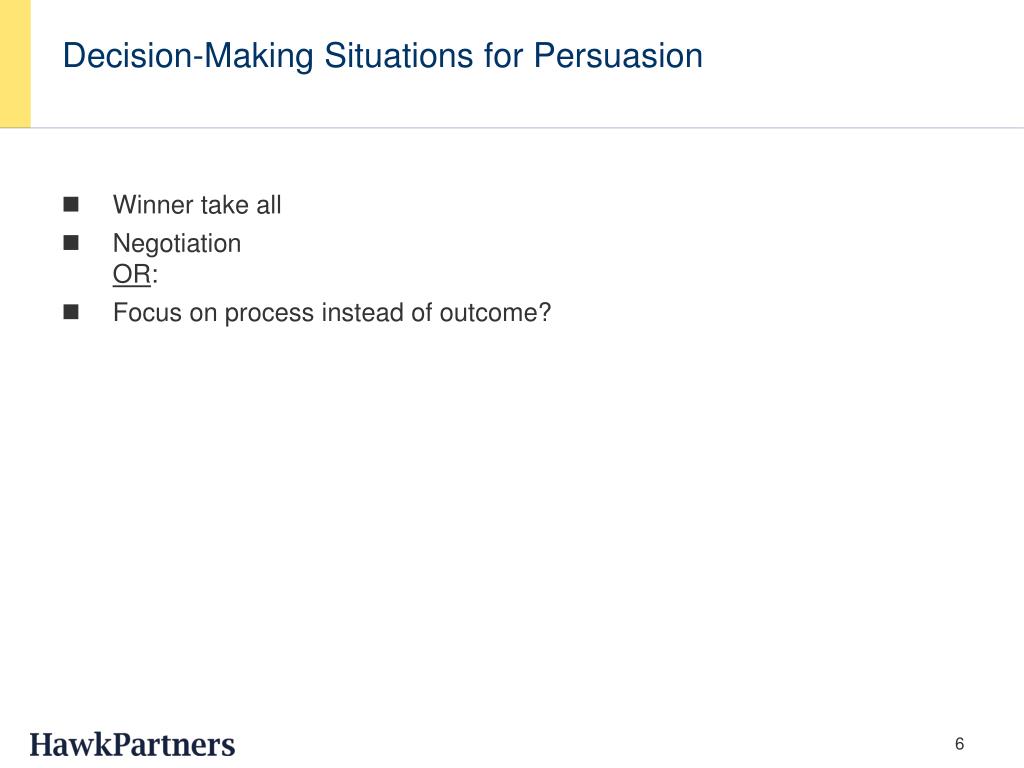Select the 'Winner take all' bullet text
This screenshot has height=768, width=1024.
coord(197,205)
